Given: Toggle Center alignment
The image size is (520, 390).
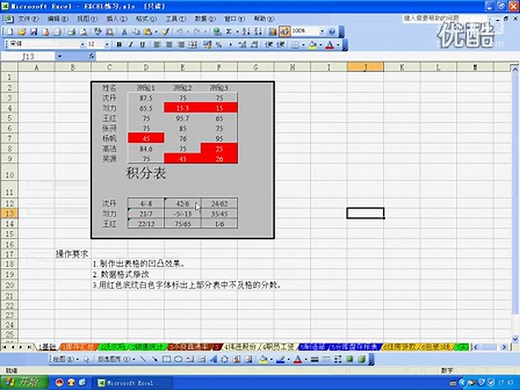Looking at the screenshot, I should (x=169, y=44).
